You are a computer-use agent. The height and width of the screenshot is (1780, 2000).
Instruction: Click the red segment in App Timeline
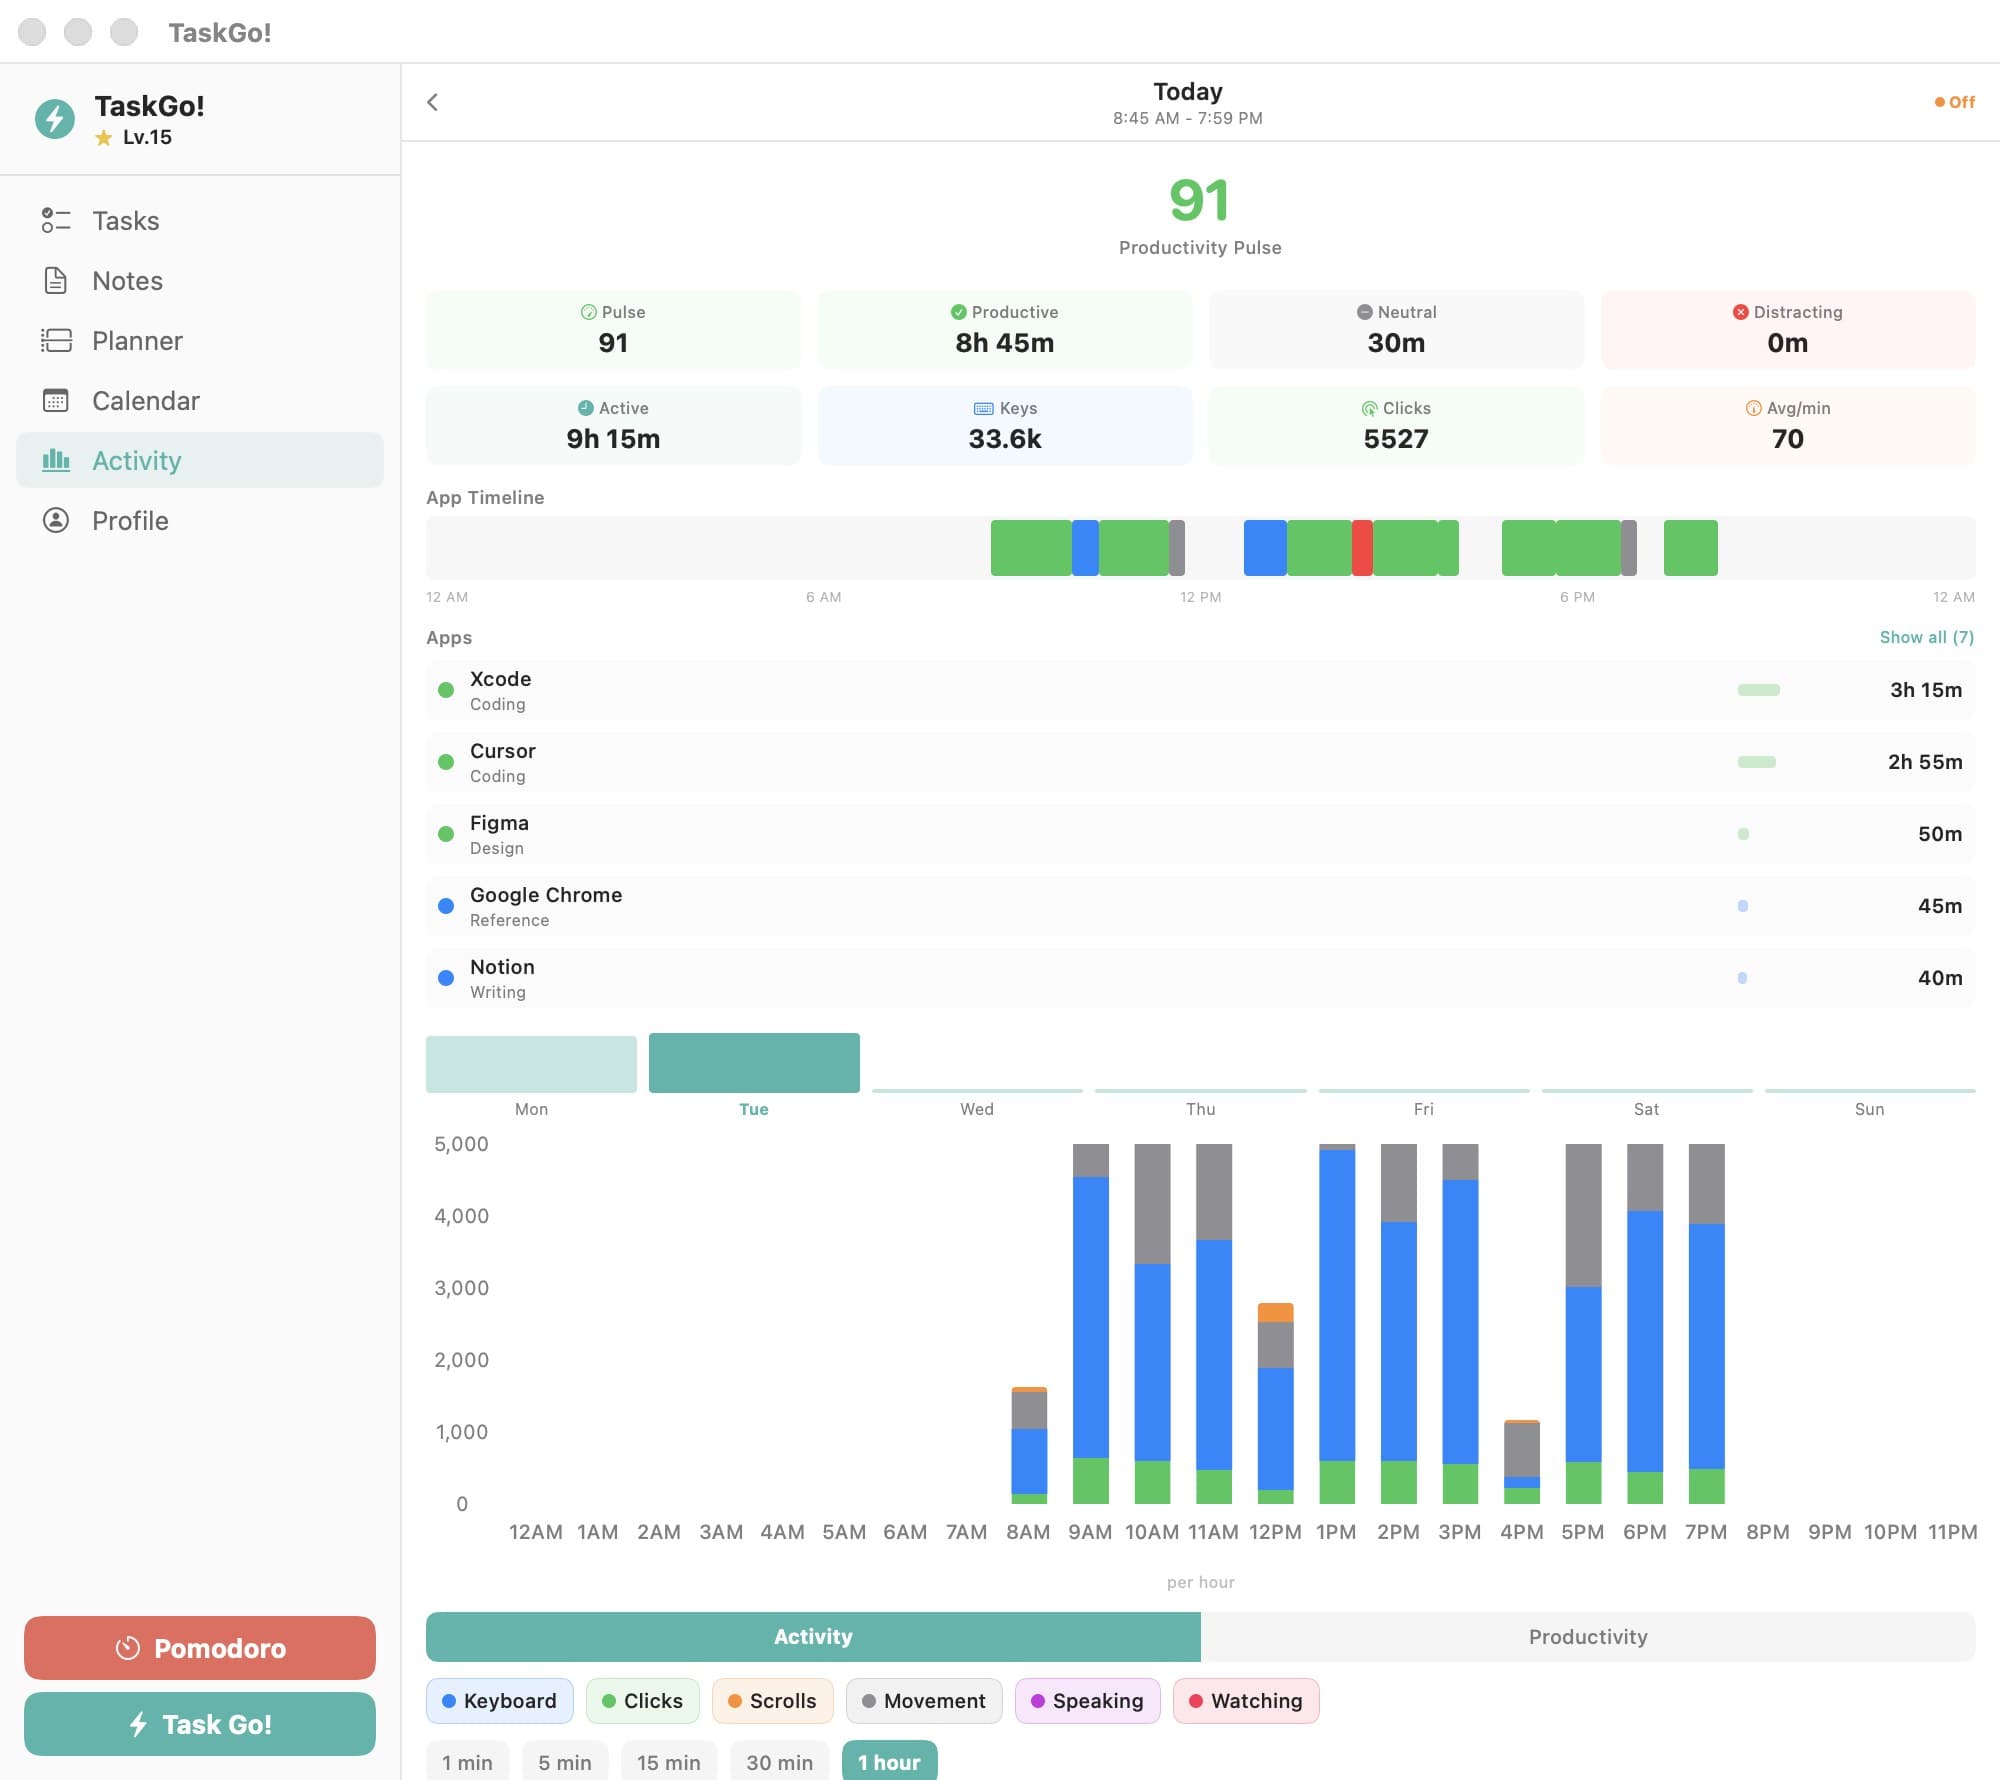tap(1362, 548)
